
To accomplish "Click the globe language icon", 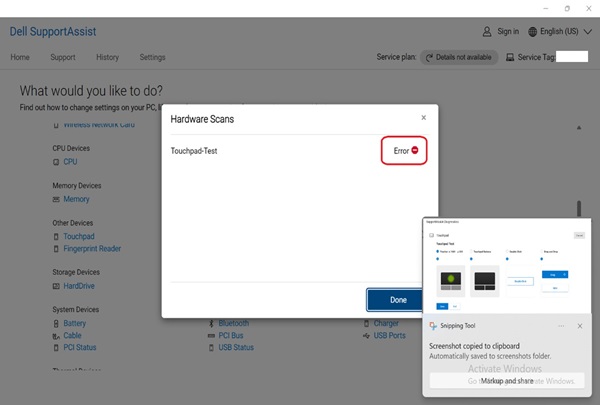I will 533,31.
